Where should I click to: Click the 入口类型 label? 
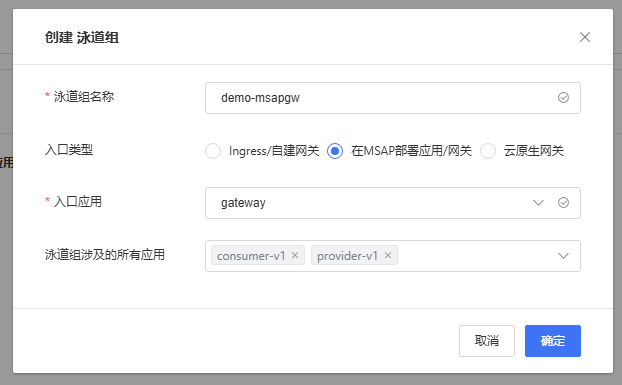[69, 150]
